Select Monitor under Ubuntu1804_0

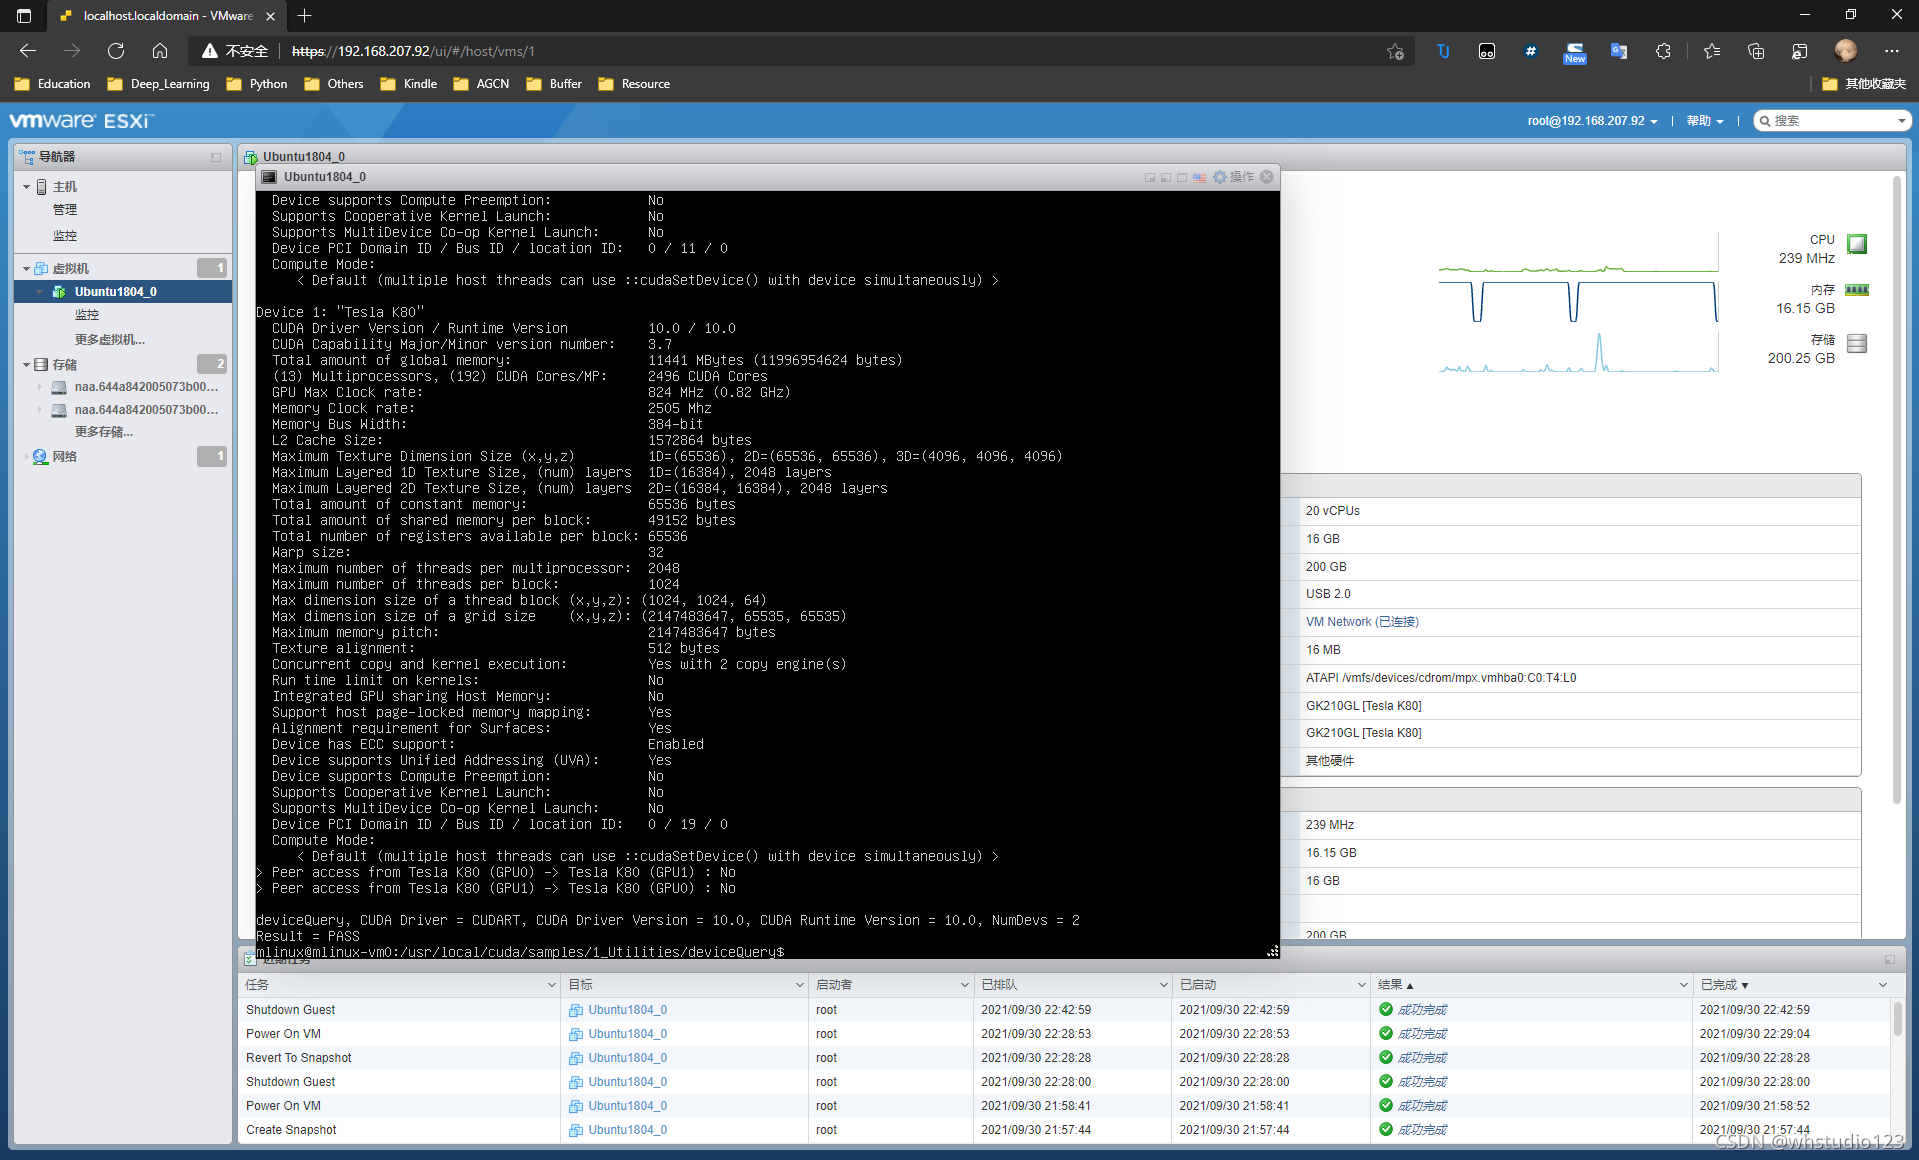point(87,315)
